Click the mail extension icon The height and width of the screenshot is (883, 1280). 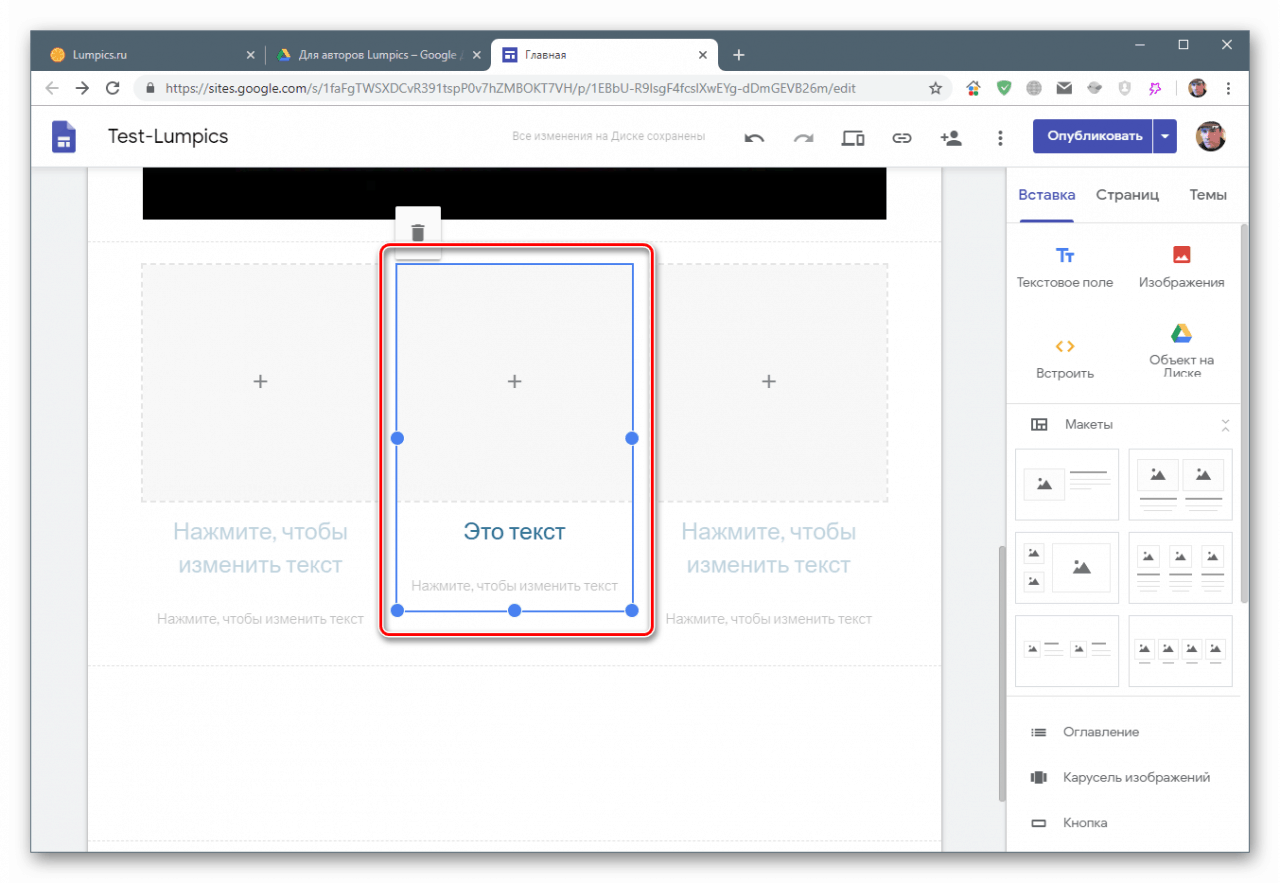[1064, 88]
